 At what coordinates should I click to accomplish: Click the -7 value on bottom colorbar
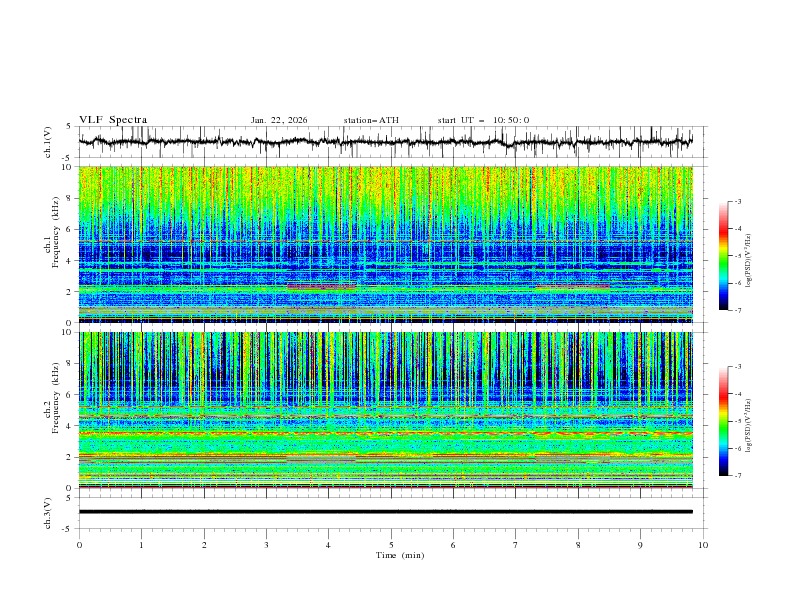click(738, 476)
